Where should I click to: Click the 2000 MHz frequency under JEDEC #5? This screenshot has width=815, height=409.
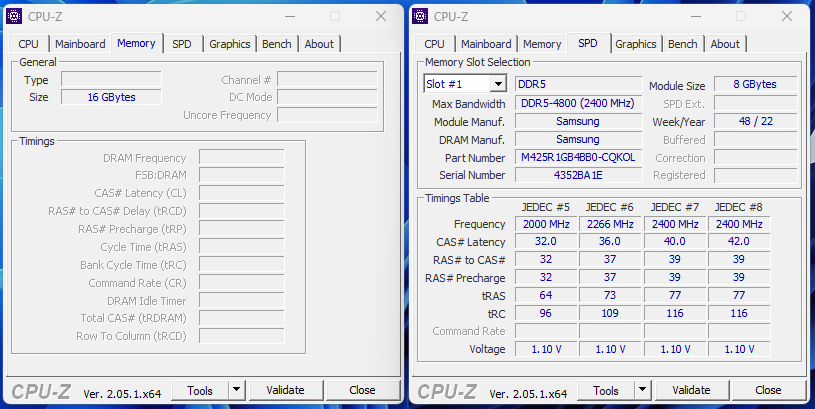tap(546, 224)
